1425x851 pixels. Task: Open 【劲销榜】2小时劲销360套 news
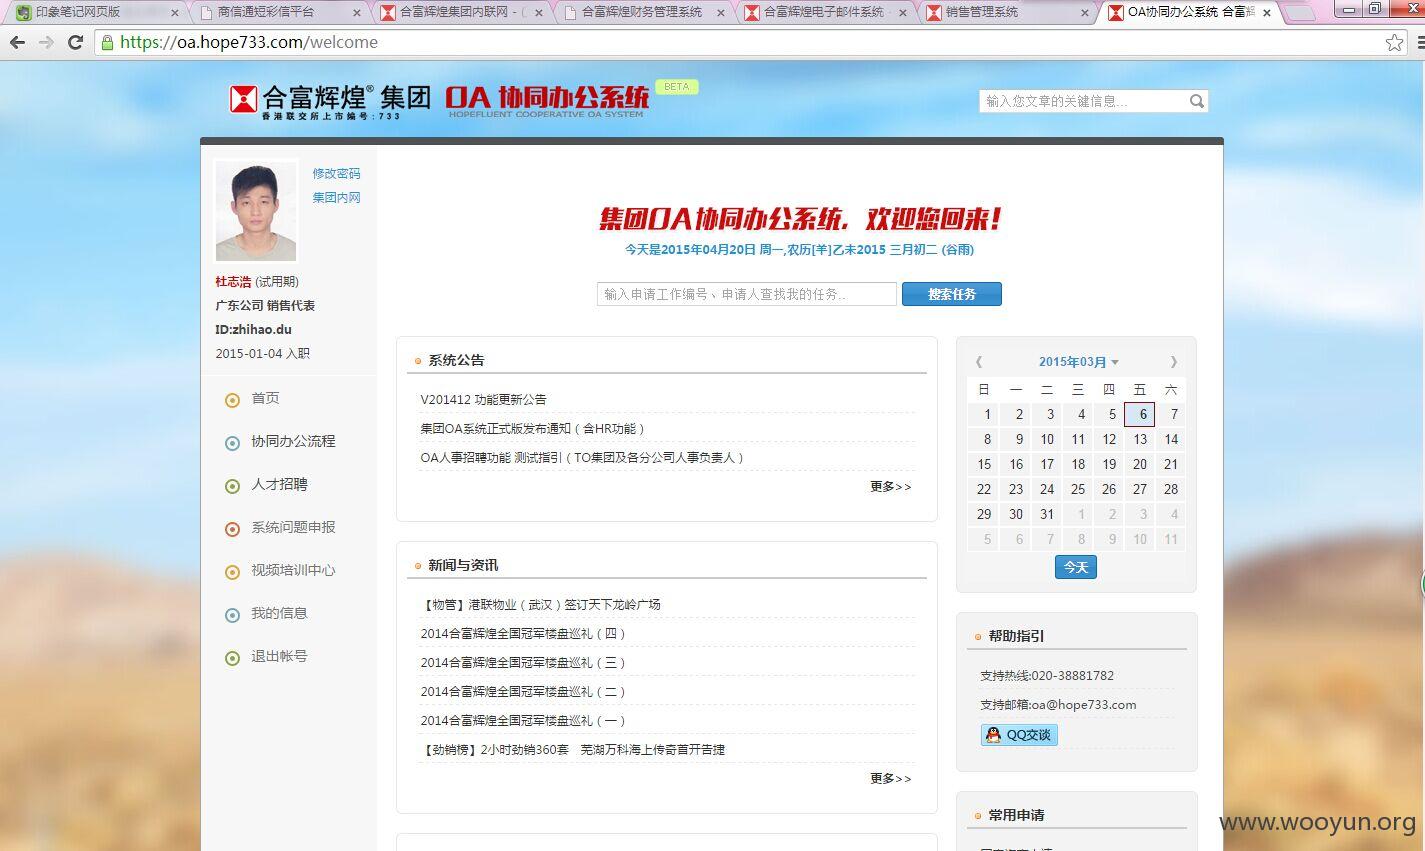[x=572, y=749]
